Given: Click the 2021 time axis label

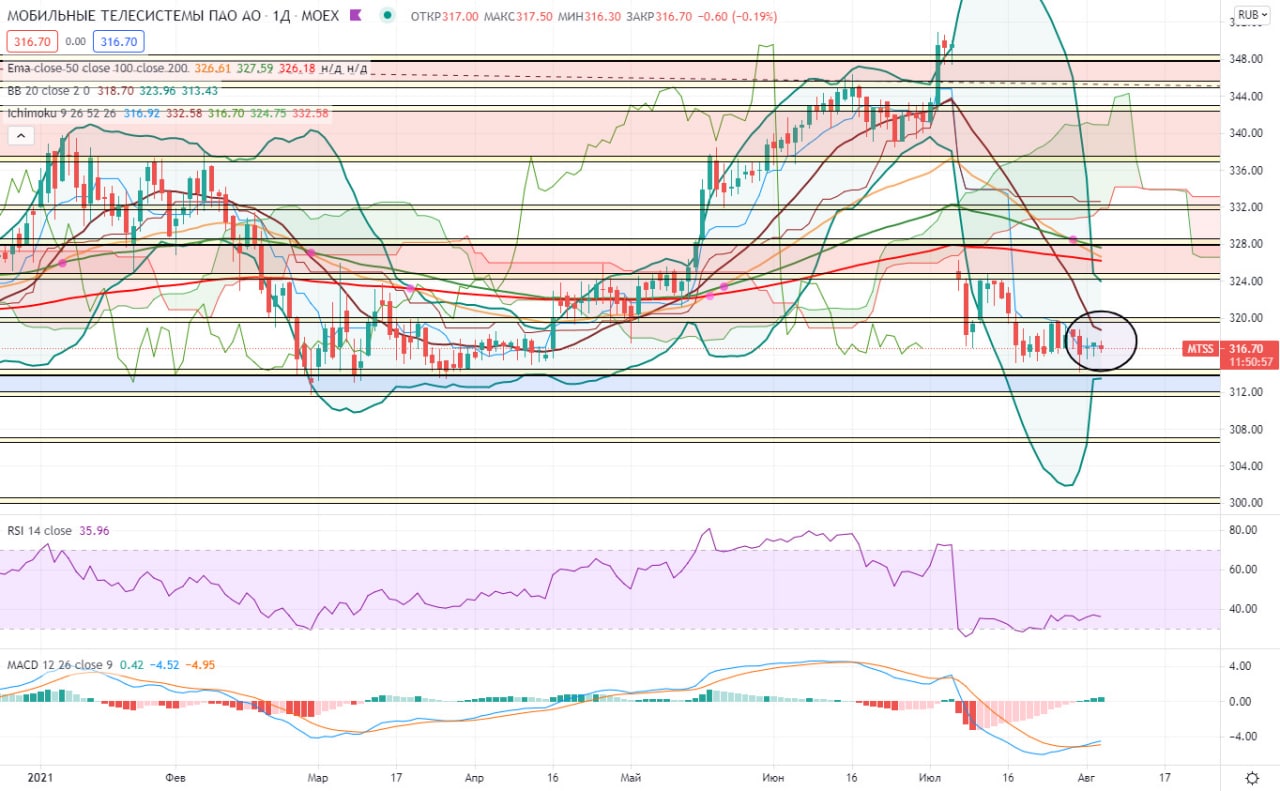Looking at the screenshot, I should tap(40, 777).
